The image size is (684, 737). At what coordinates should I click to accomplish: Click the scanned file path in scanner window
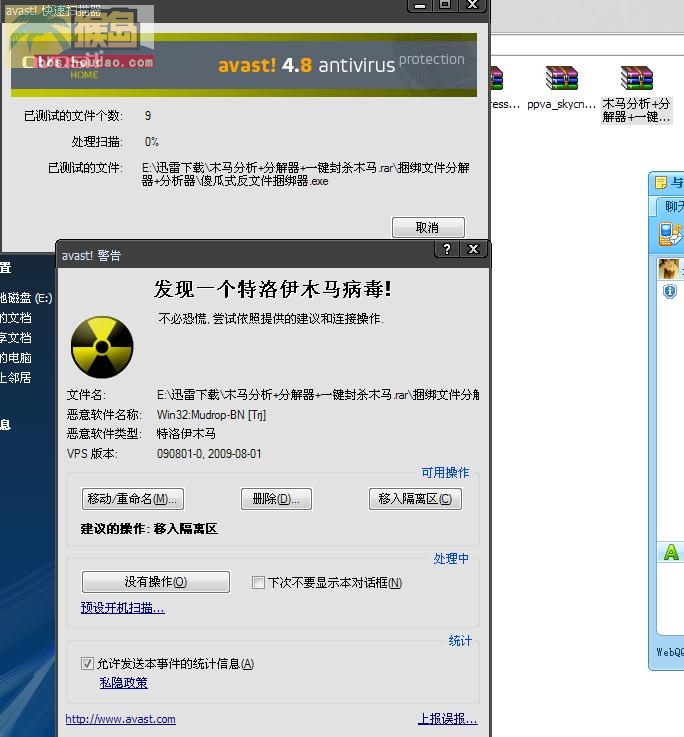click(x=306, y=174)
